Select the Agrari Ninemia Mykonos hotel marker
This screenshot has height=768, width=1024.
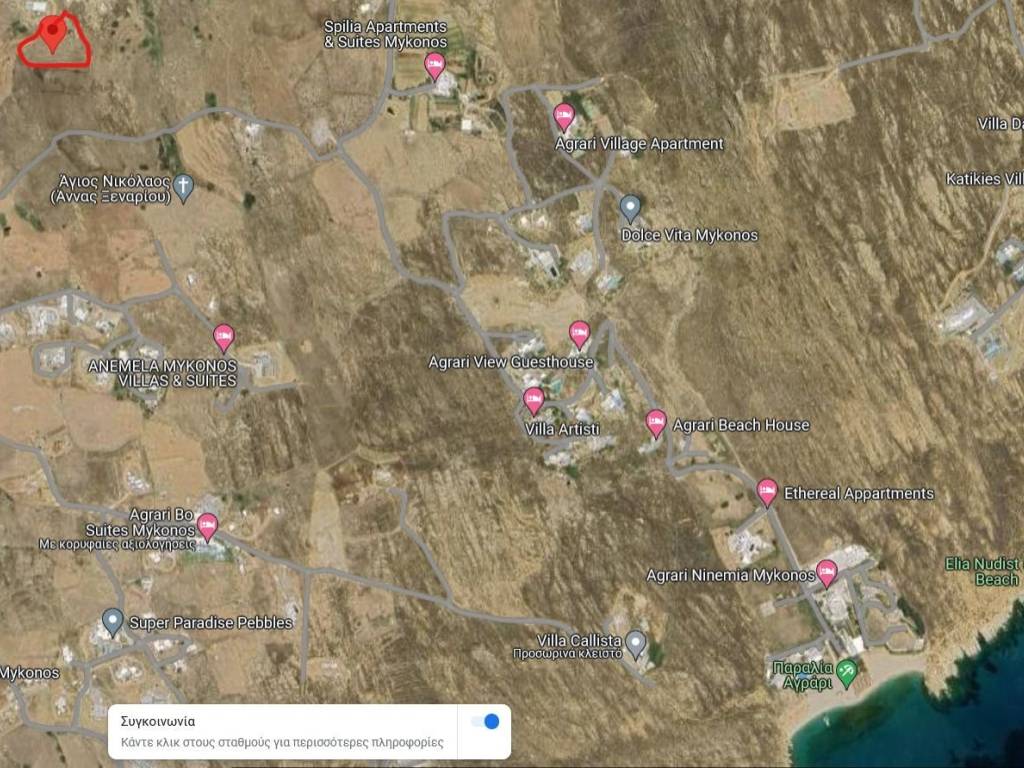826,573
